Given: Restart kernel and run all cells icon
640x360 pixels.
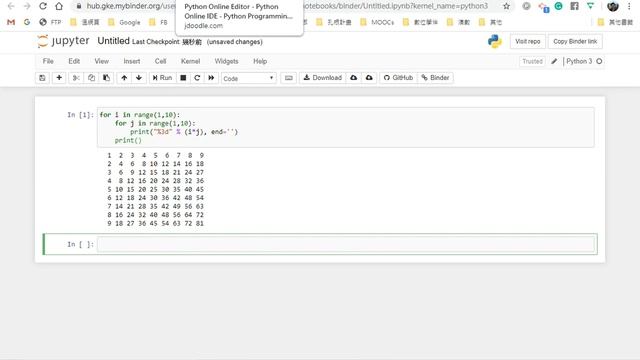Looking at the screenshot, I should tap(211, 78).
